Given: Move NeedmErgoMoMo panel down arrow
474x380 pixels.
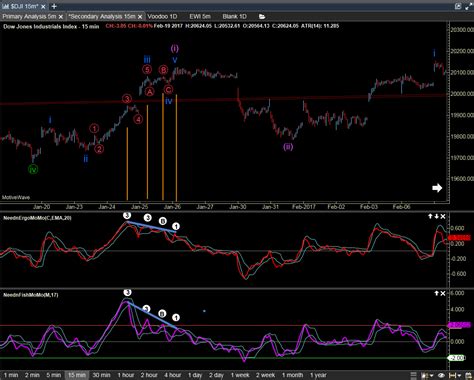Looking at the screenshot, I should (436, 216).
